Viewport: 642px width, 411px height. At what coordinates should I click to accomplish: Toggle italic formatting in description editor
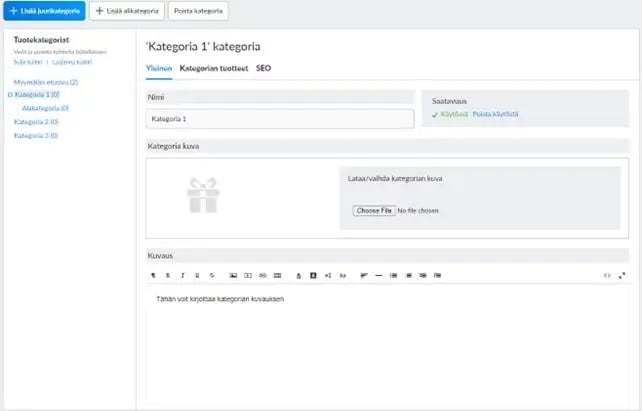point(183,276)
